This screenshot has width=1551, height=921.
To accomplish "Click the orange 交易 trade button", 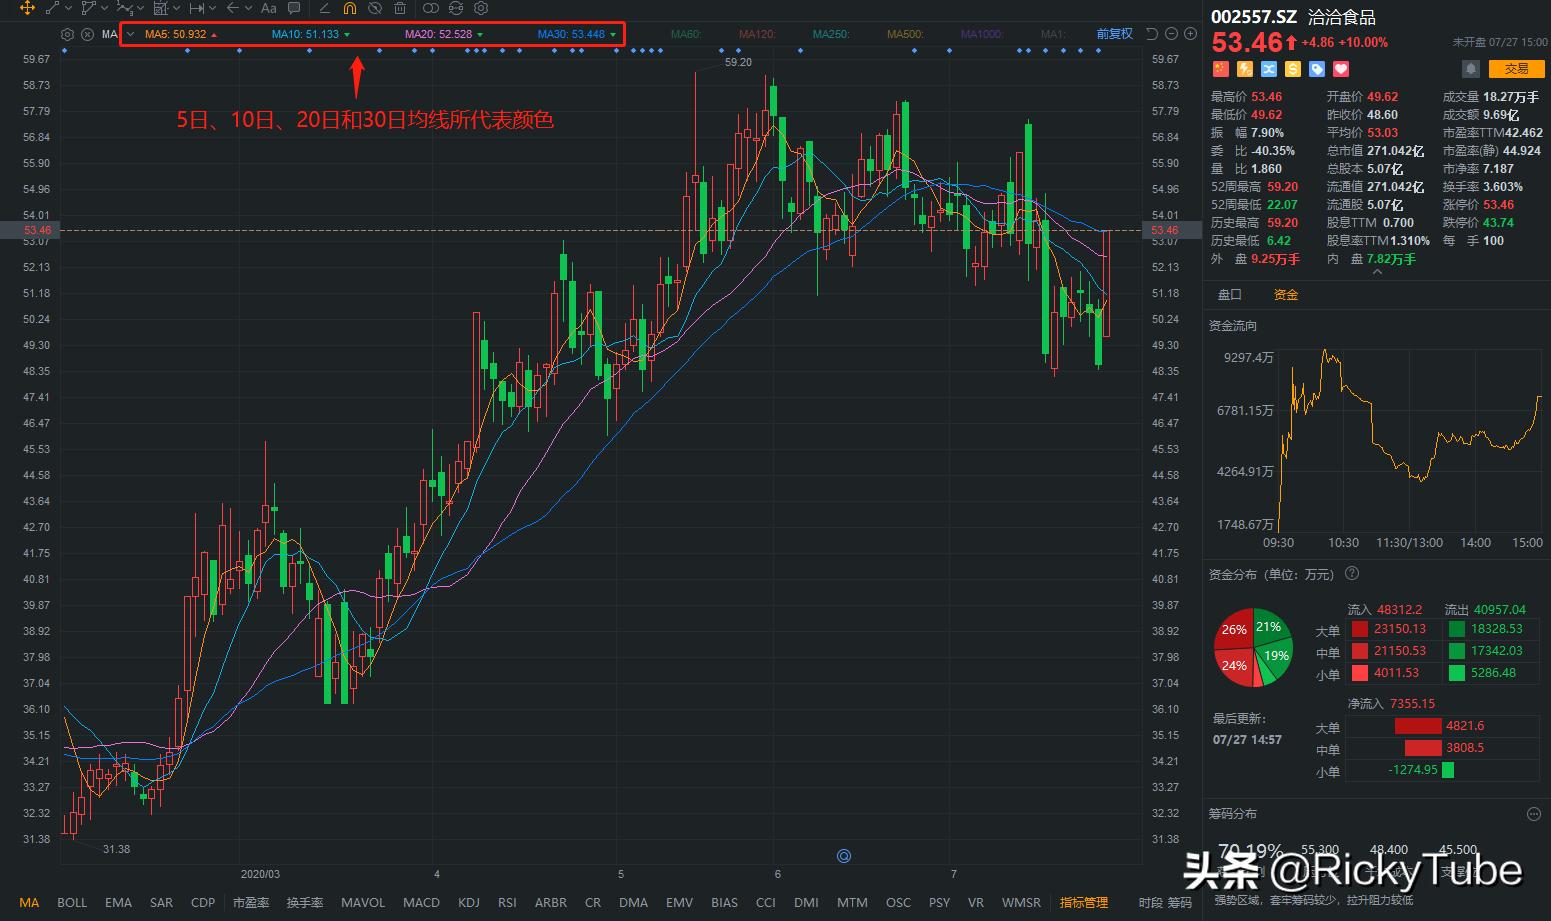I will [x=1516, y=69].
